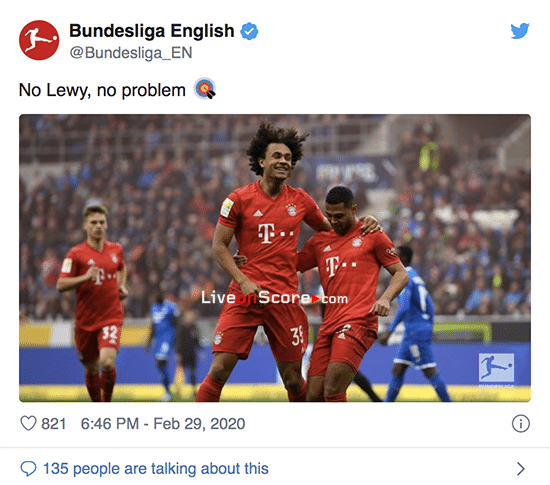Expand conversation with right chevron arrow
550x485 pixels.
521,469
